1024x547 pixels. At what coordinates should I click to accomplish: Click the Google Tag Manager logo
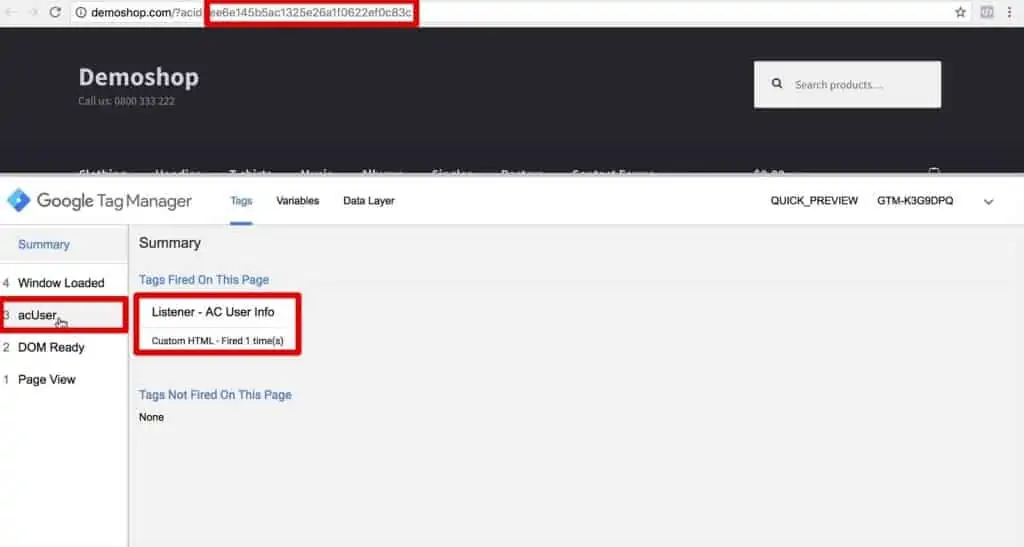point(100,200)
